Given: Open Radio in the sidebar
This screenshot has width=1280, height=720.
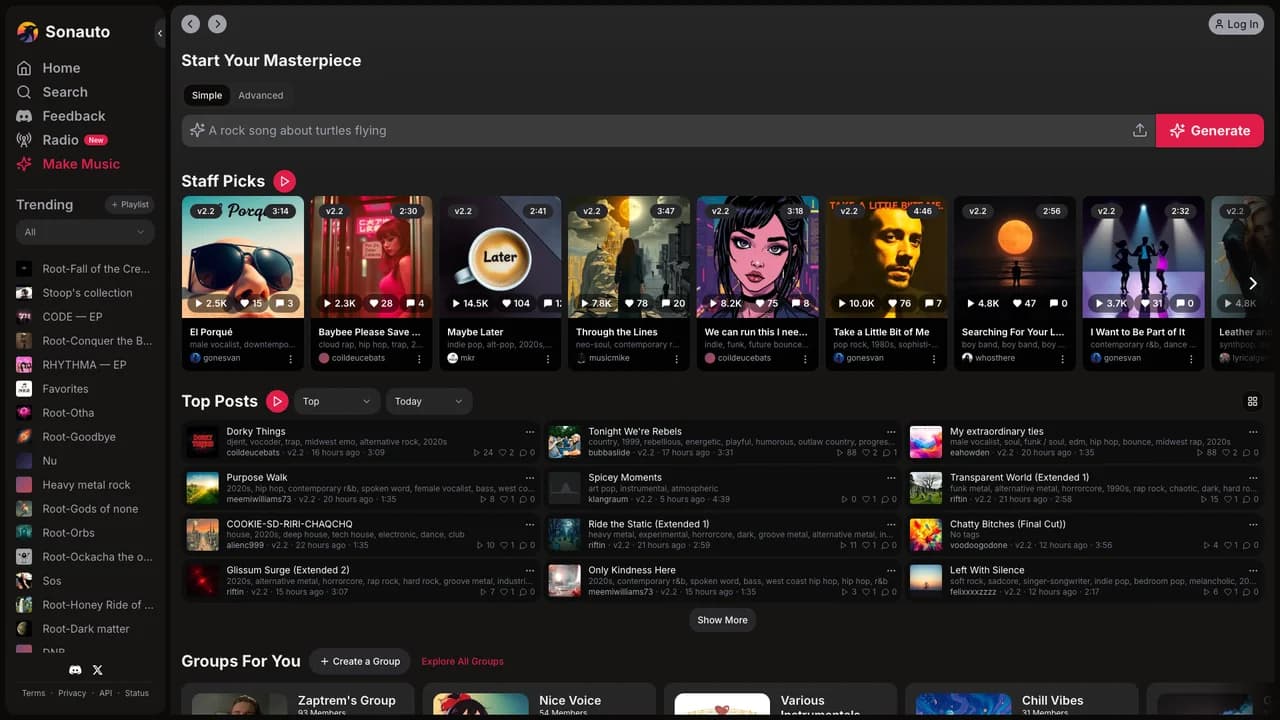Looking at the screenshot, I should coord(60,140).
